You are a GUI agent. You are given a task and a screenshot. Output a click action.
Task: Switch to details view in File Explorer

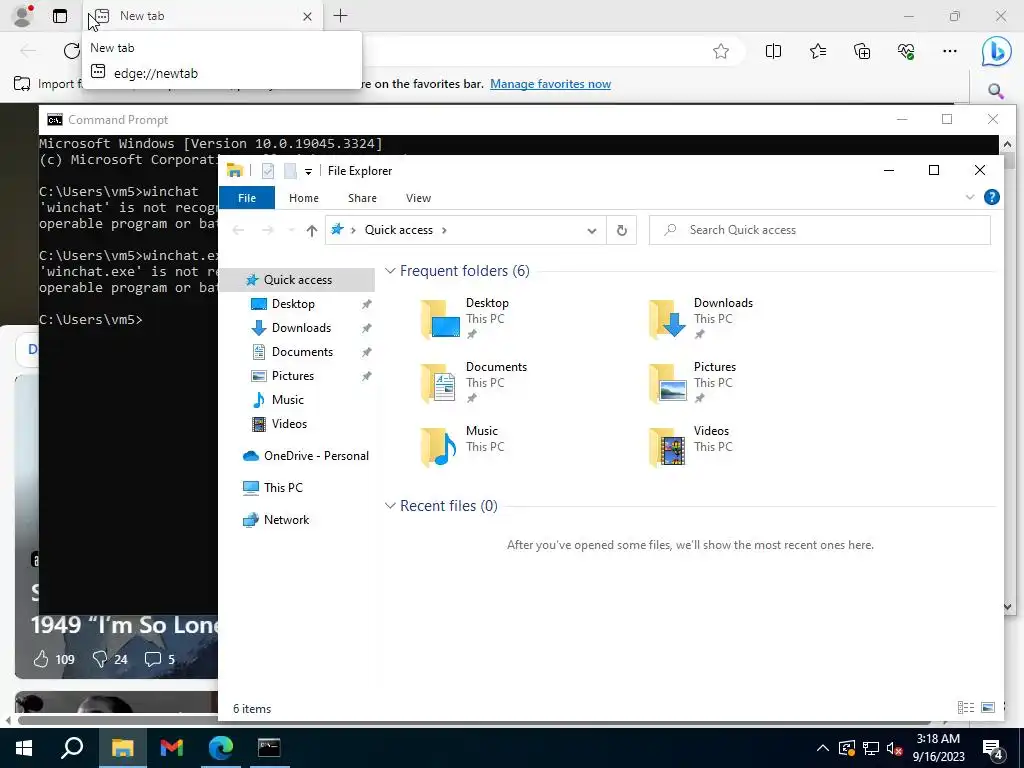pyautogui.click(x=966, y=707)
